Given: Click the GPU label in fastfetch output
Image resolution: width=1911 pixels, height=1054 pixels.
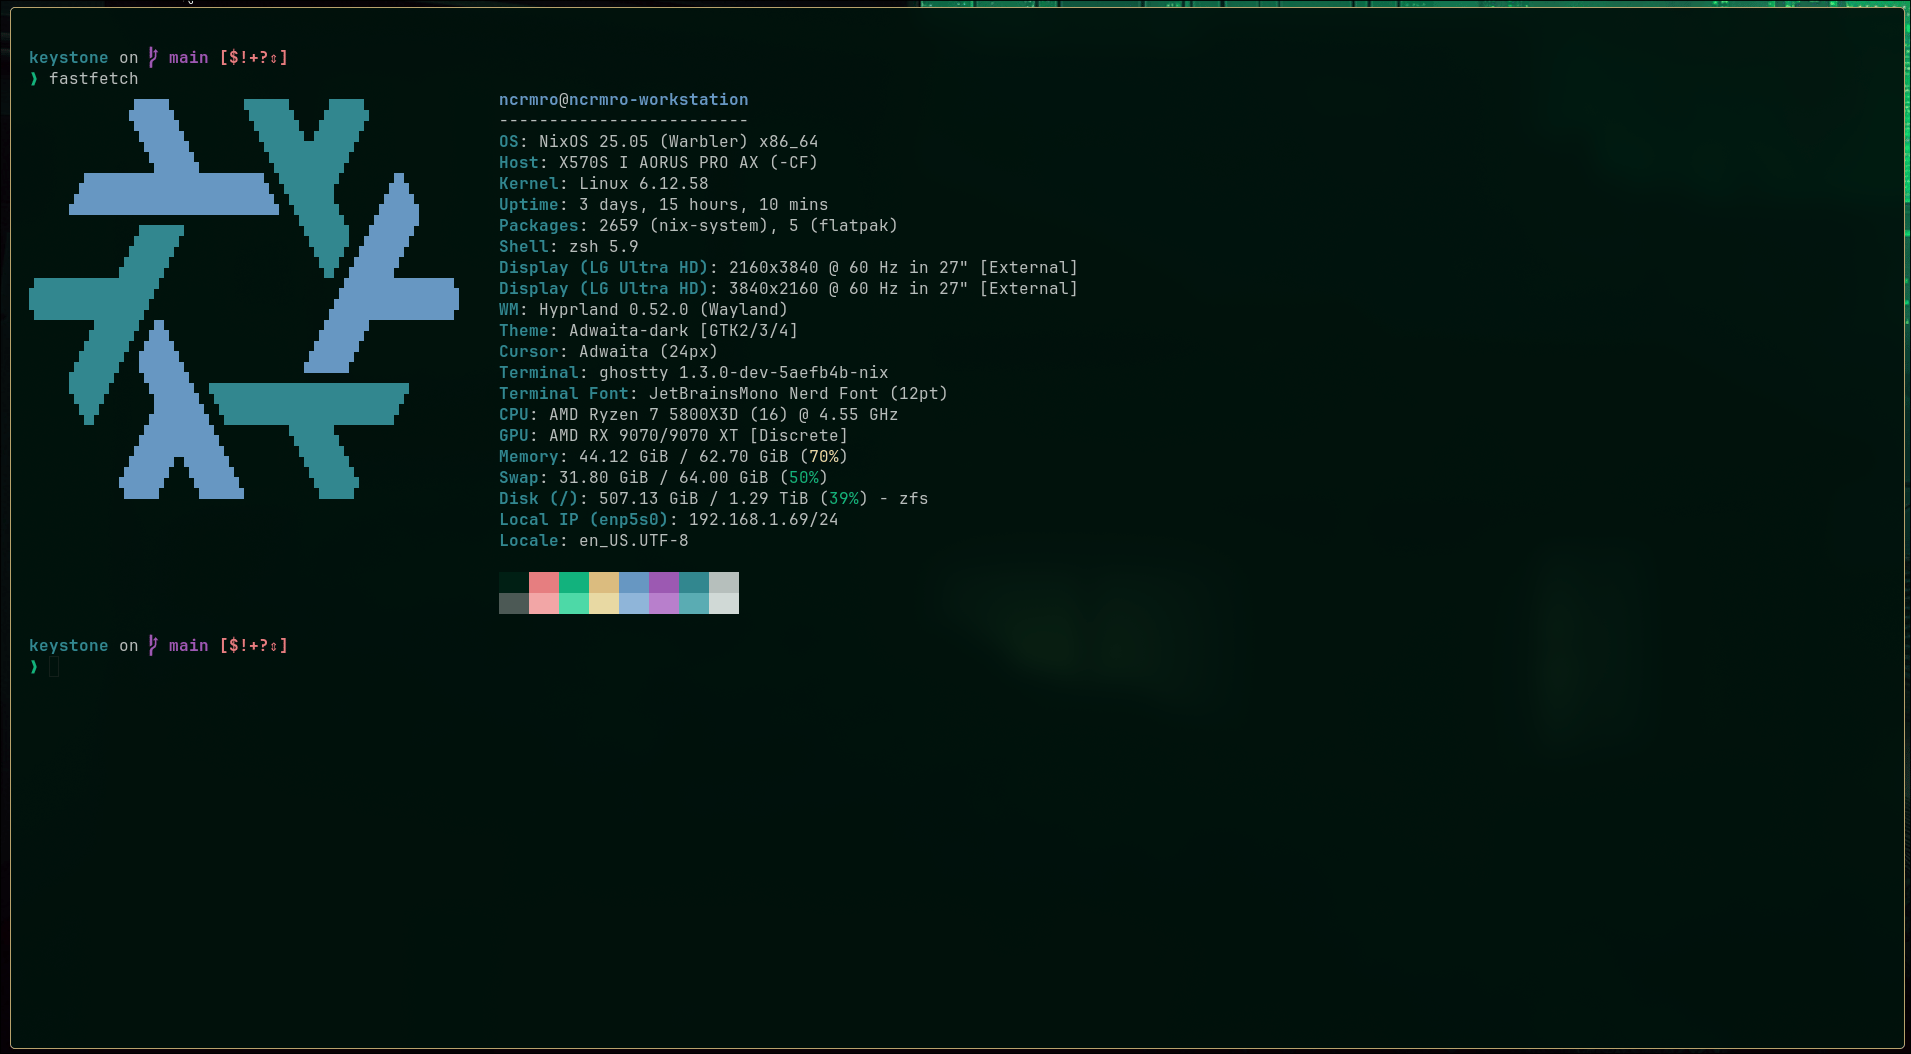Looking at the screenshot, I should (513, 436).
